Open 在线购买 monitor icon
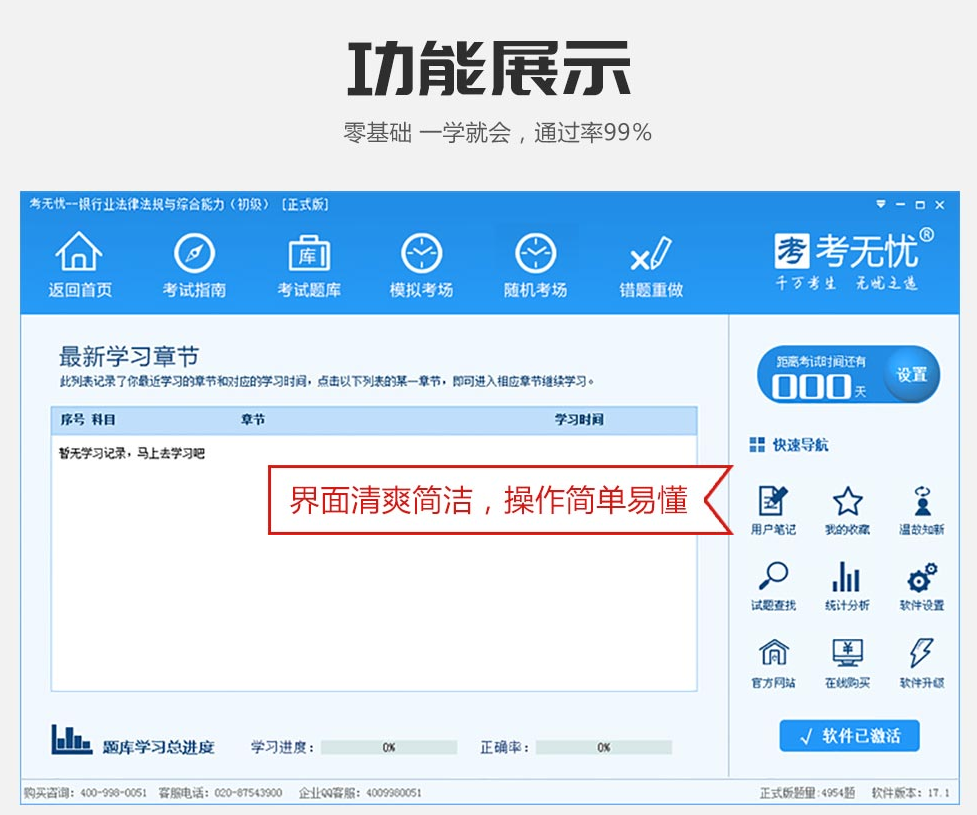The height and width of the screenshot is (815, 977). click(847, 652)
